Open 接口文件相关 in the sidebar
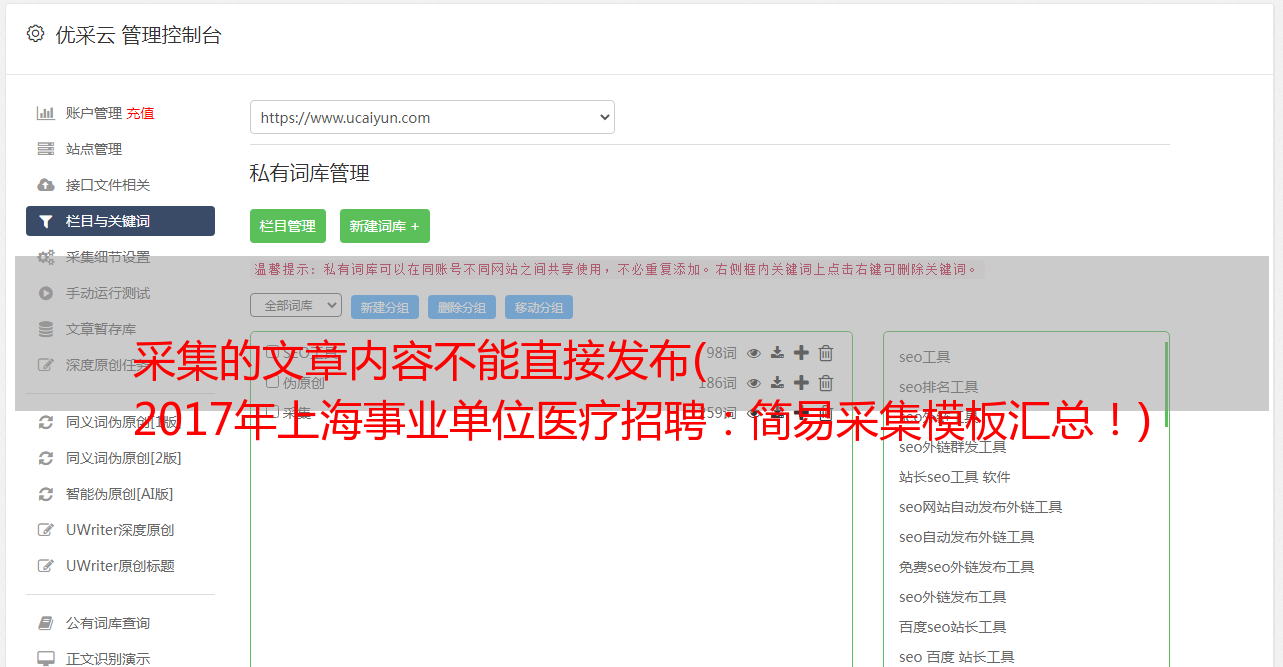 click(x=108, y=185)
